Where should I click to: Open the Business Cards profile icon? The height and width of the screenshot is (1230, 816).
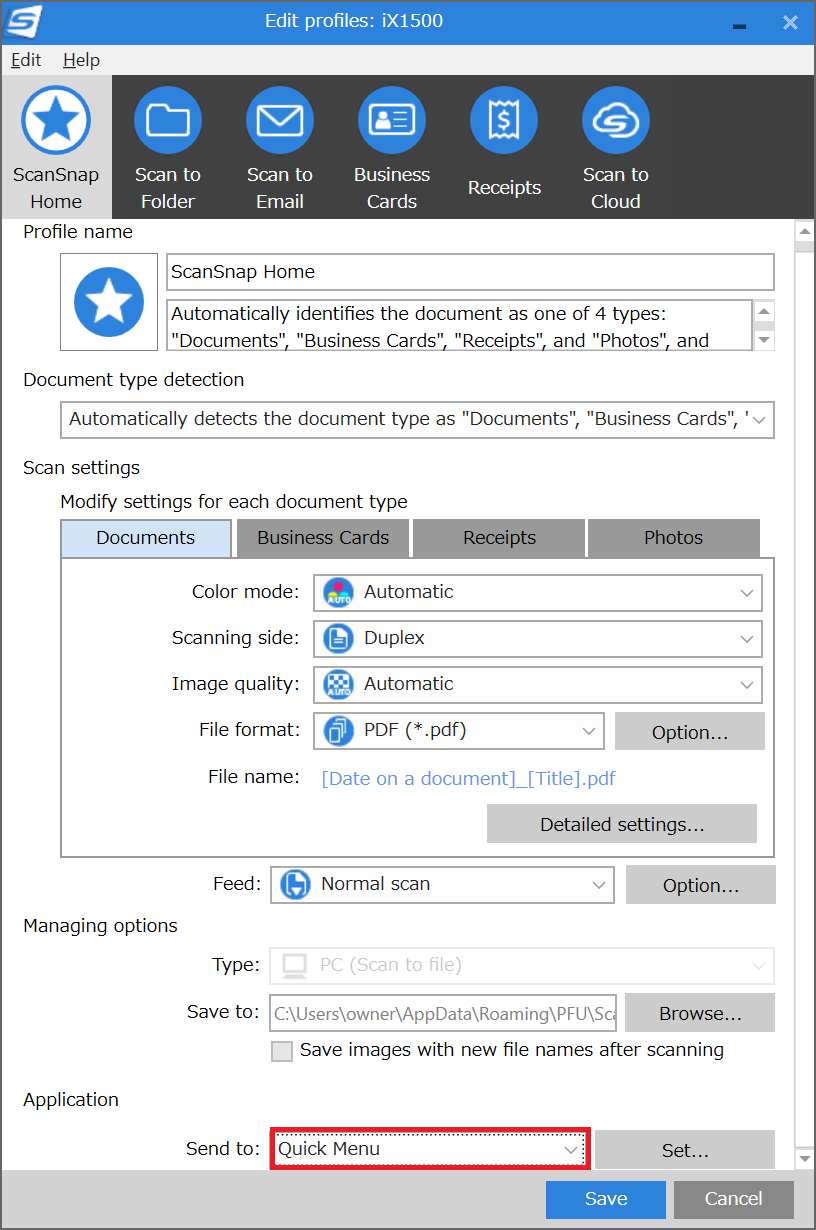(x=392, y=121)
